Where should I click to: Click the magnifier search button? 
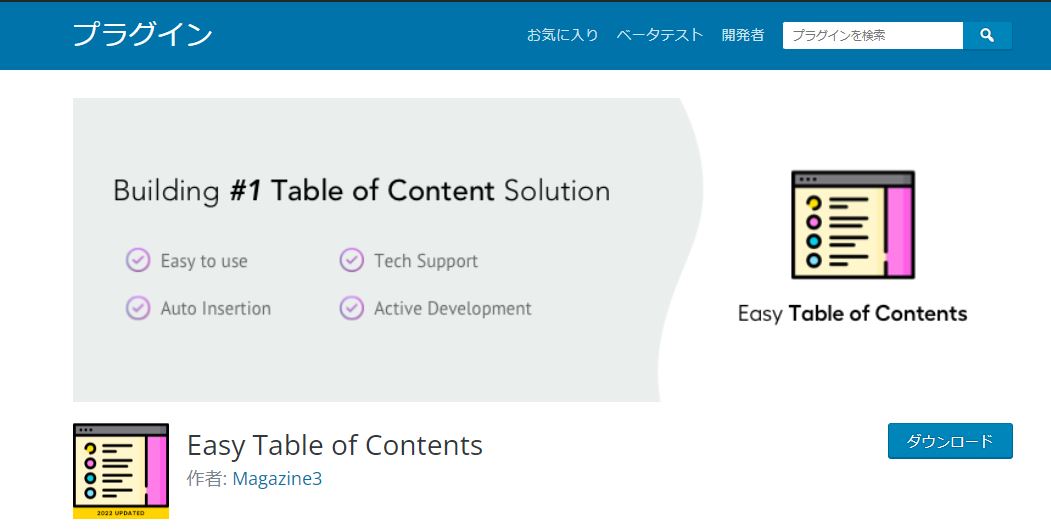(987, 36)
